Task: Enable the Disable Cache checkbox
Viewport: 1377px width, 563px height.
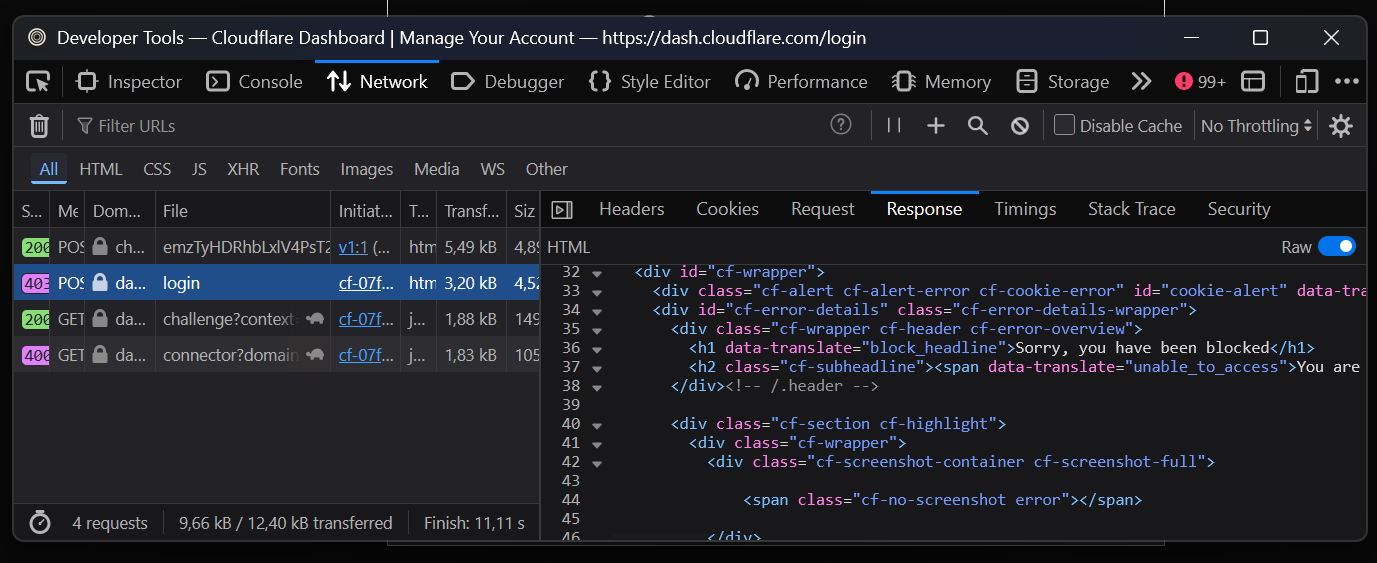Action: (x=1065, y=125)
